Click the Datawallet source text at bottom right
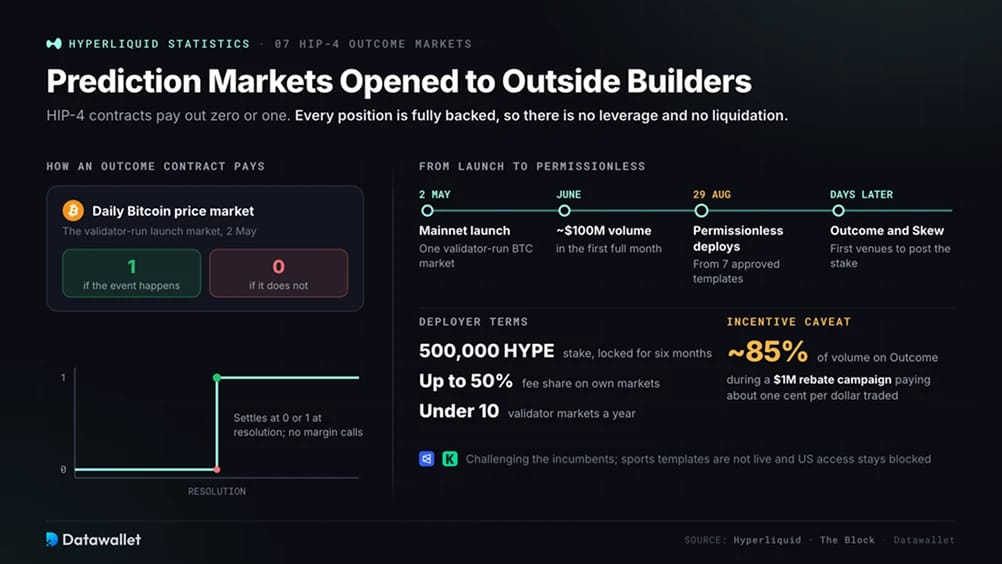The width and height of the screenshot is (1002, 564). 924,540
